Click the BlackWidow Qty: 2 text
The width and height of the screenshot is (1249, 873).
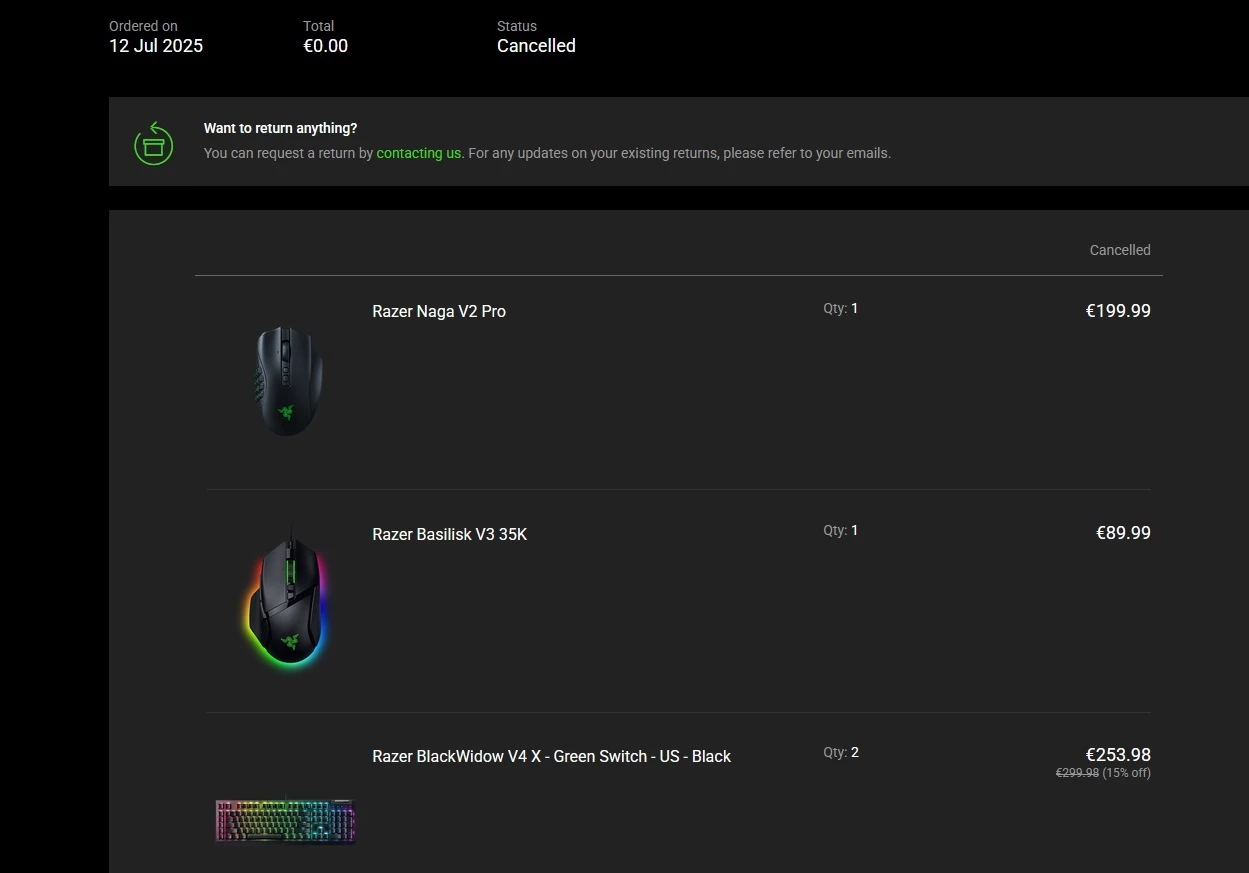pos(841,752)
